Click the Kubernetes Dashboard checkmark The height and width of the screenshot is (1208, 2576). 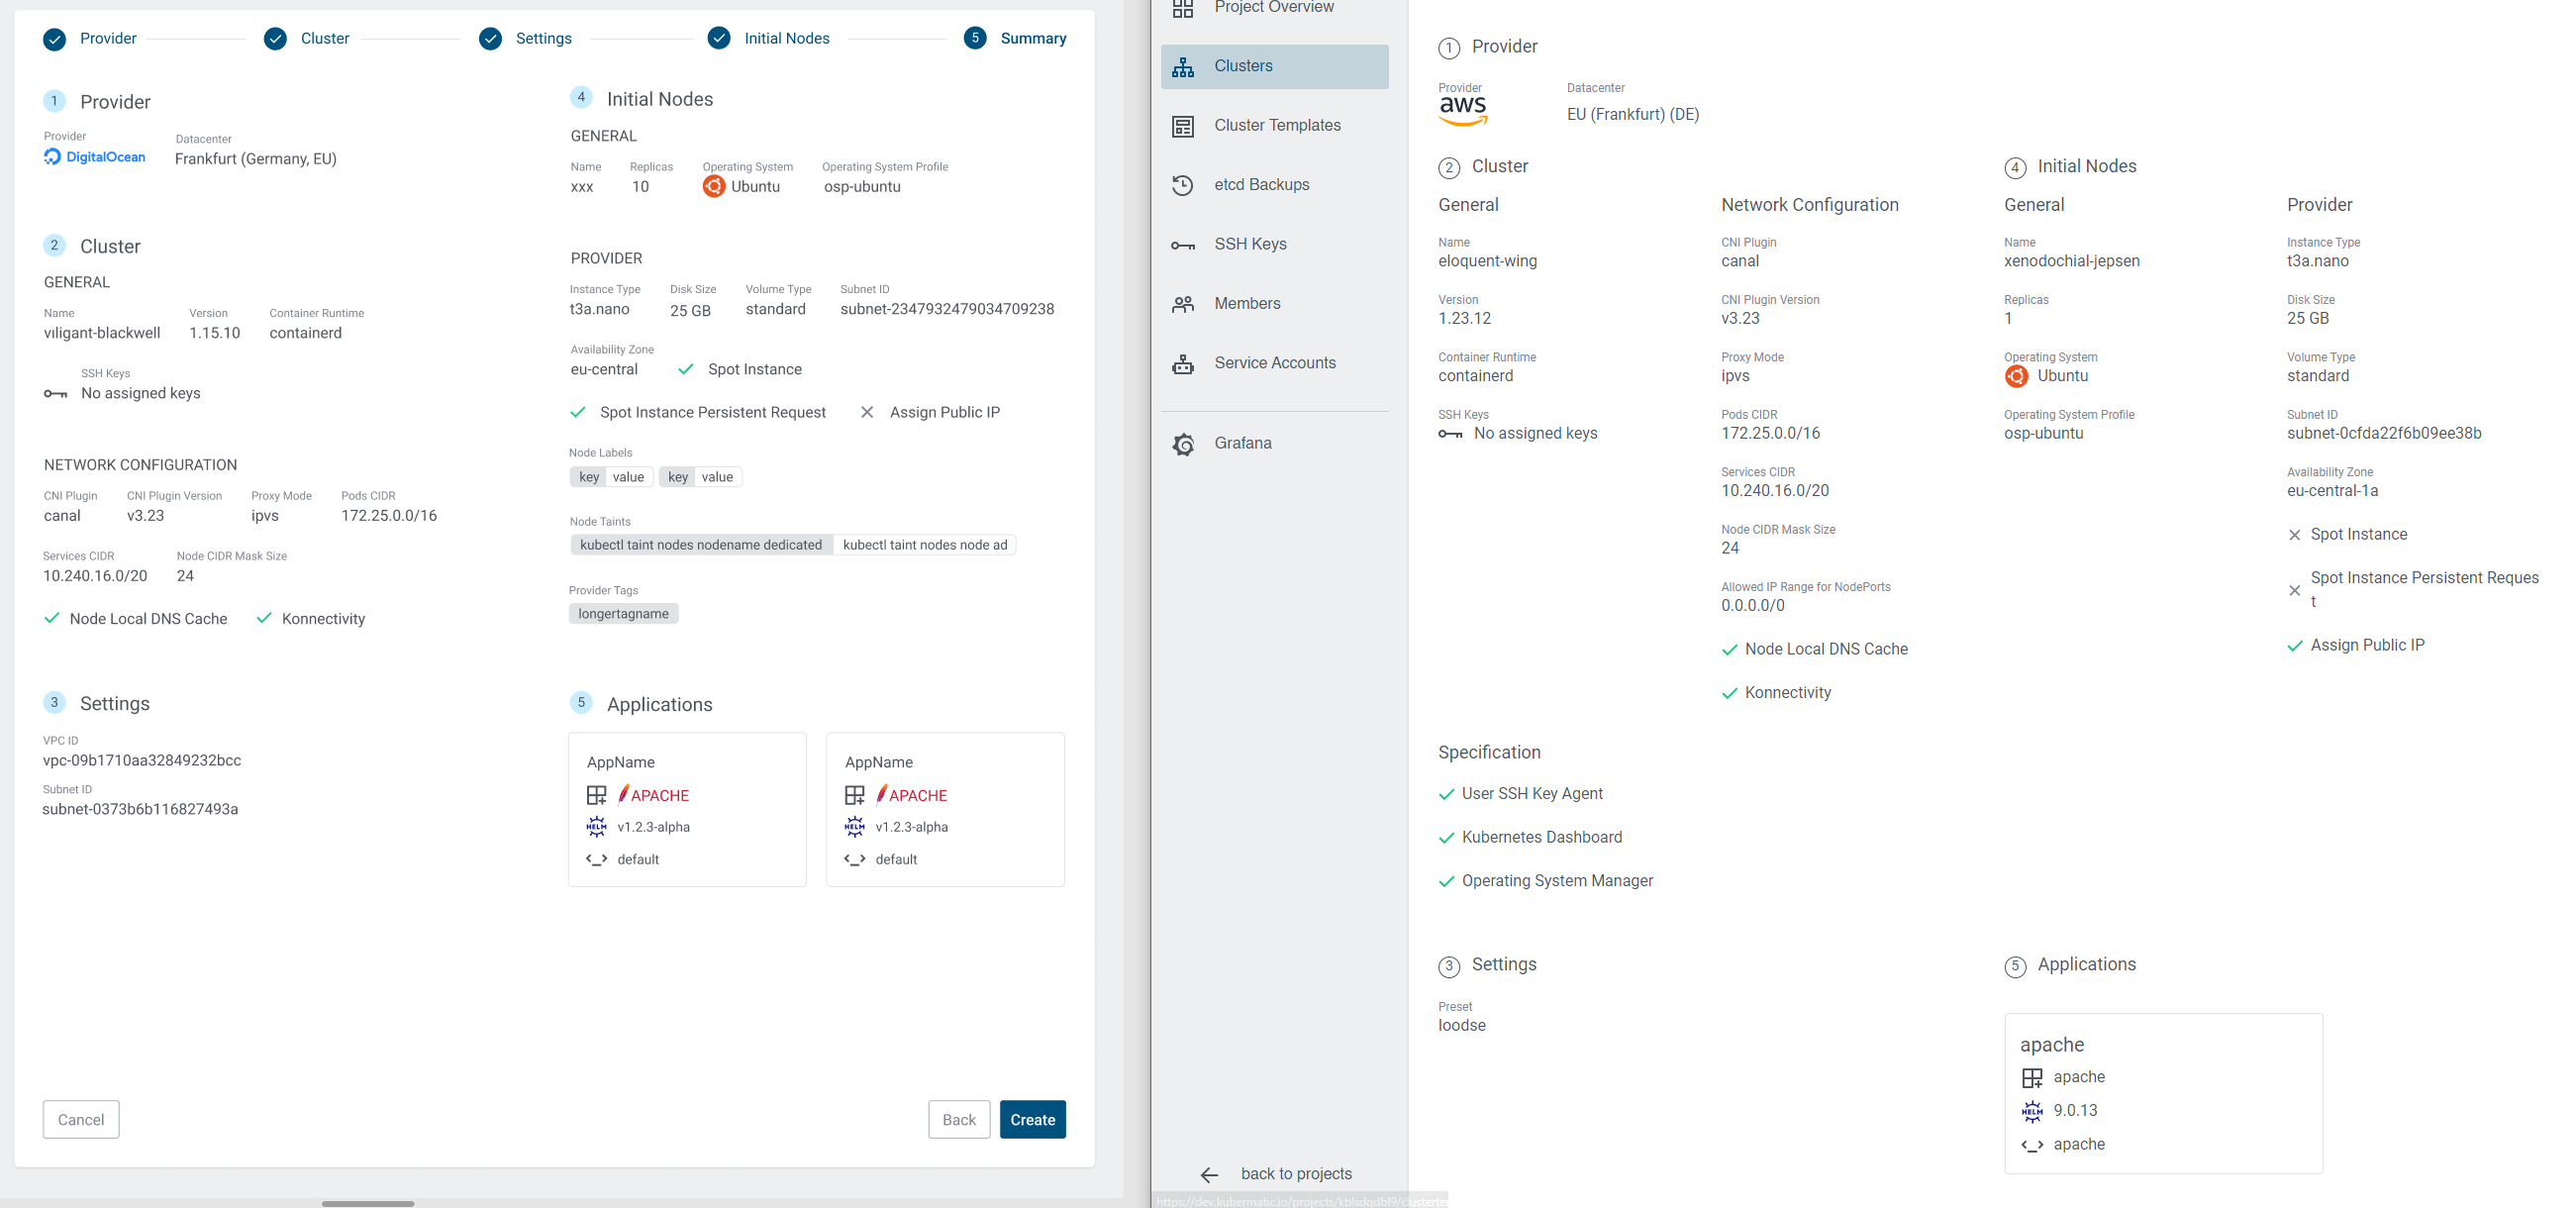1446,838
